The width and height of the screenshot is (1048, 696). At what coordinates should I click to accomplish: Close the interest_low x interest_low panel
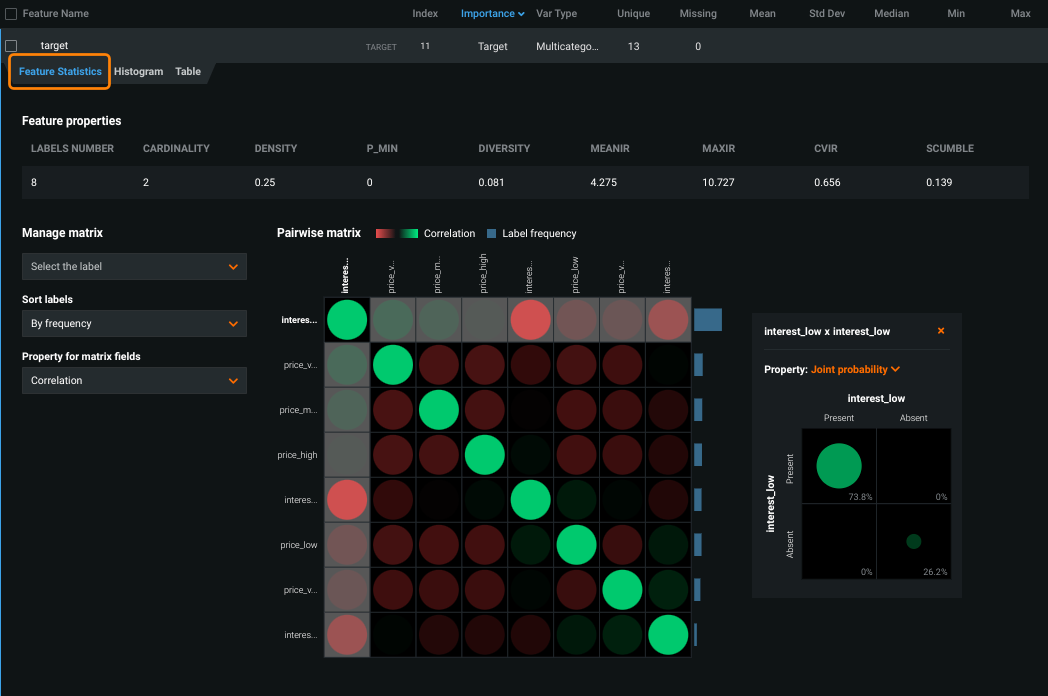941,331
